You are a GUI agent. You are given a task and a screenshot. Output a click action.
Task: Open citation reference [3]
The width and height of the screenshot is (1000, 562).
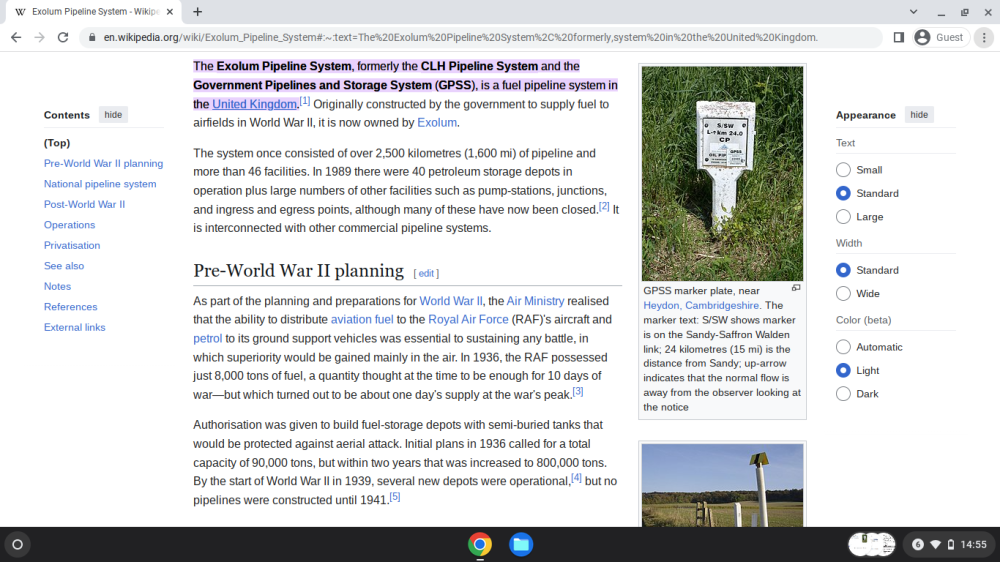click(x=578, y=391)
